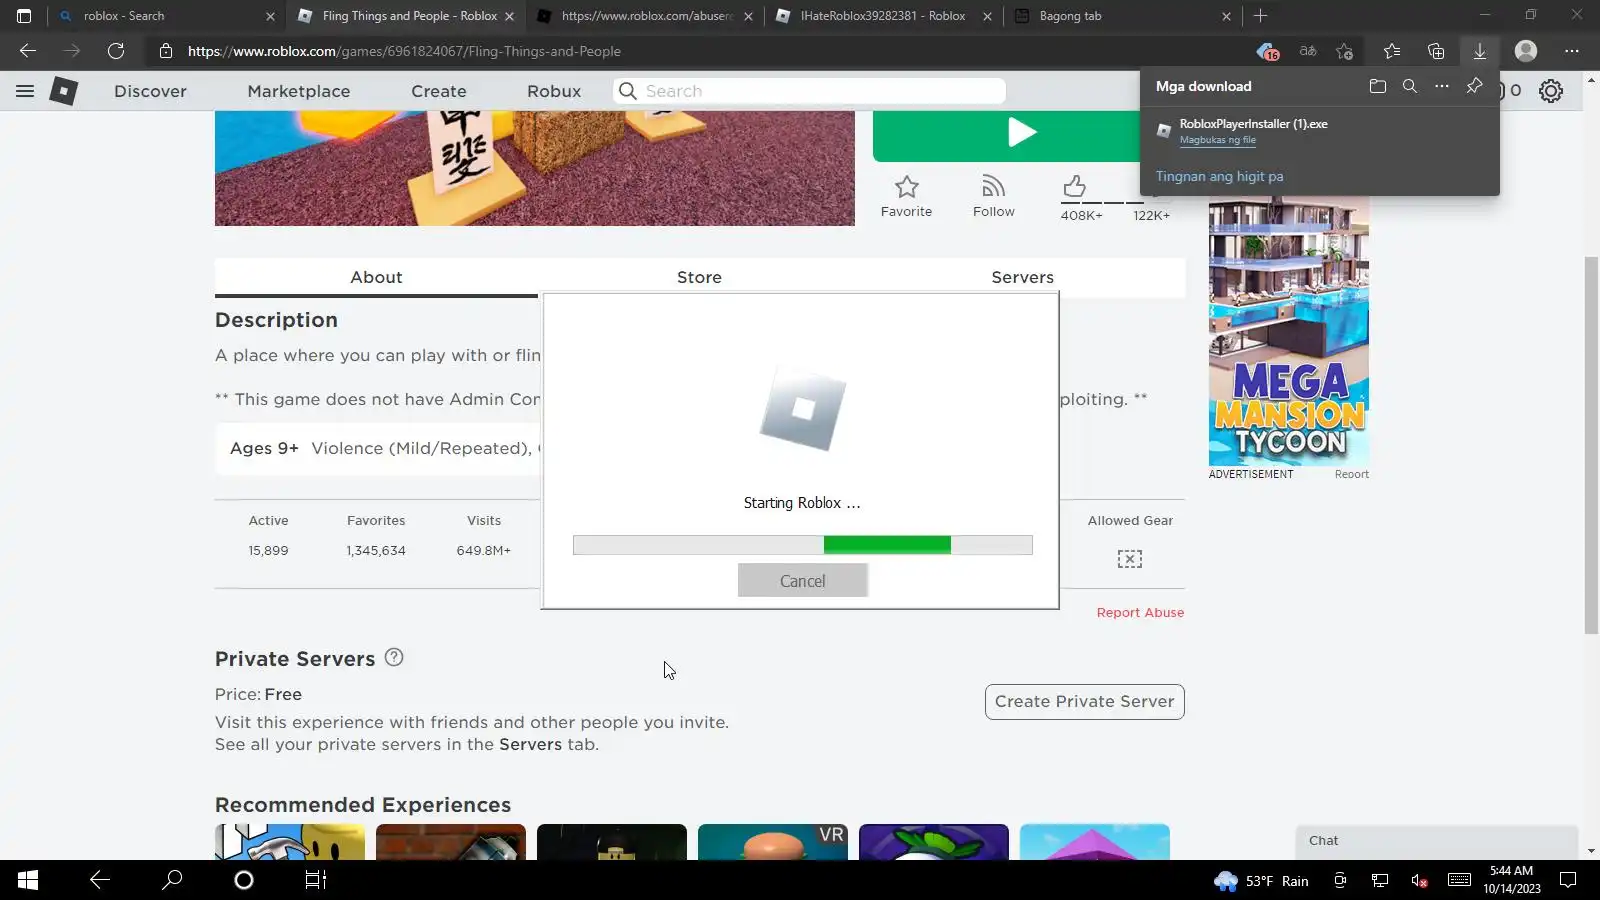
Task: Click the translate/read aloud address bar icon
Action: tap(1307, 51)
